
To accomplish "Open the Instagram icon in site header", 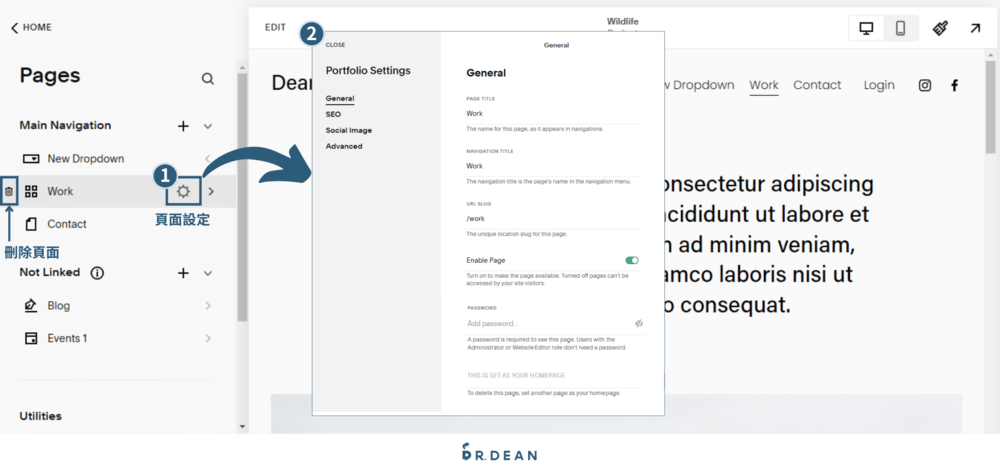I will (925, 85).
